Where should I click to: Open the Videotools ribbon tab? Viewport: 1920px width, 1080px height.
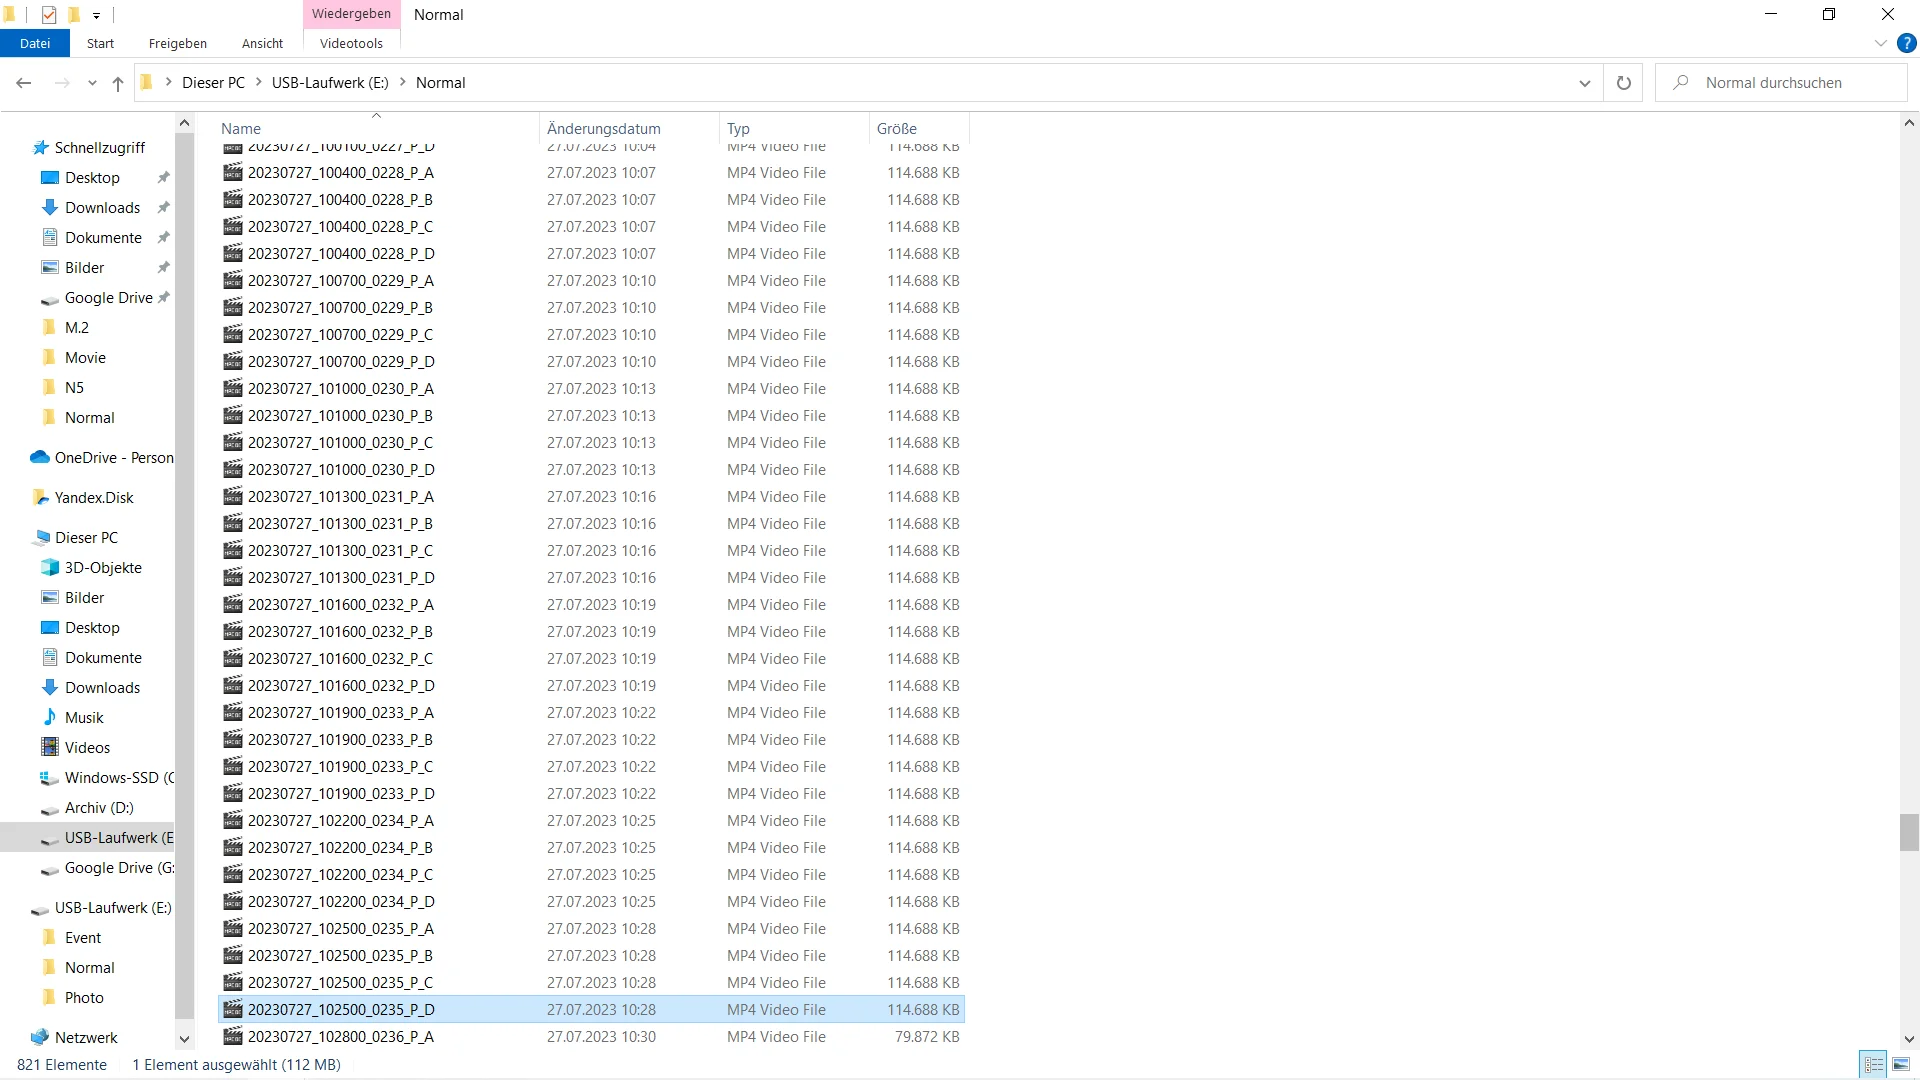coord(351,43)
